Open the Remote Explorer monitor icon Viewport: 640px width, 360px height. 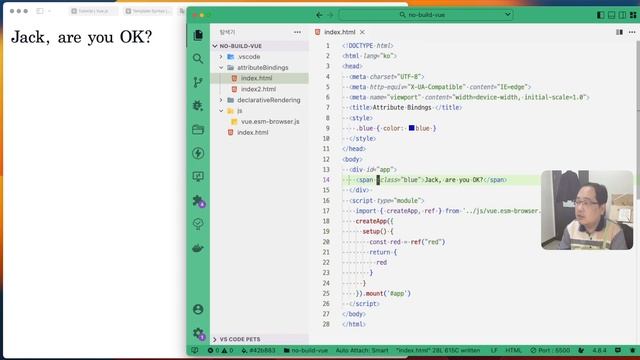198,176
